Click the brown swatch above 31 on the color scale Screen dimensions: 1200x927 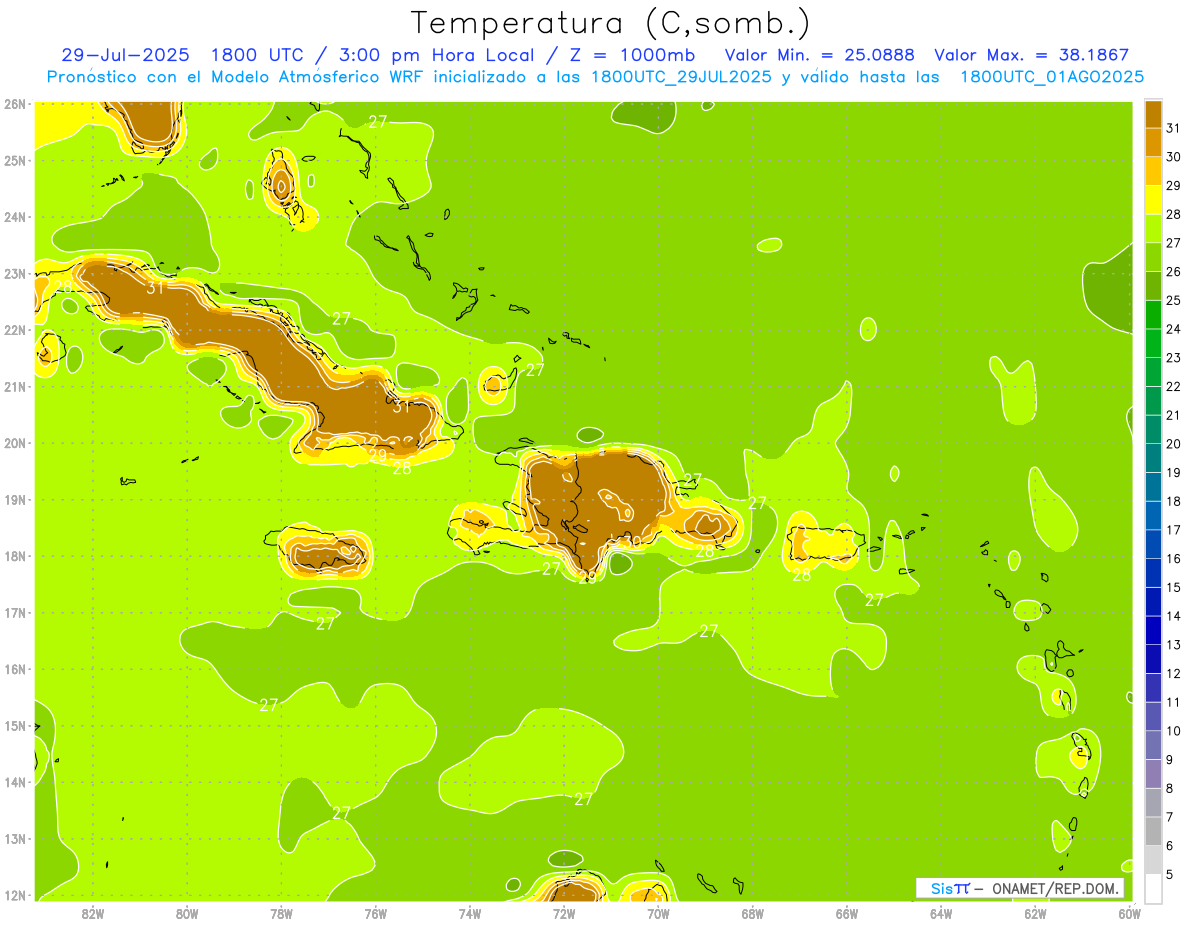point(1153,114)
